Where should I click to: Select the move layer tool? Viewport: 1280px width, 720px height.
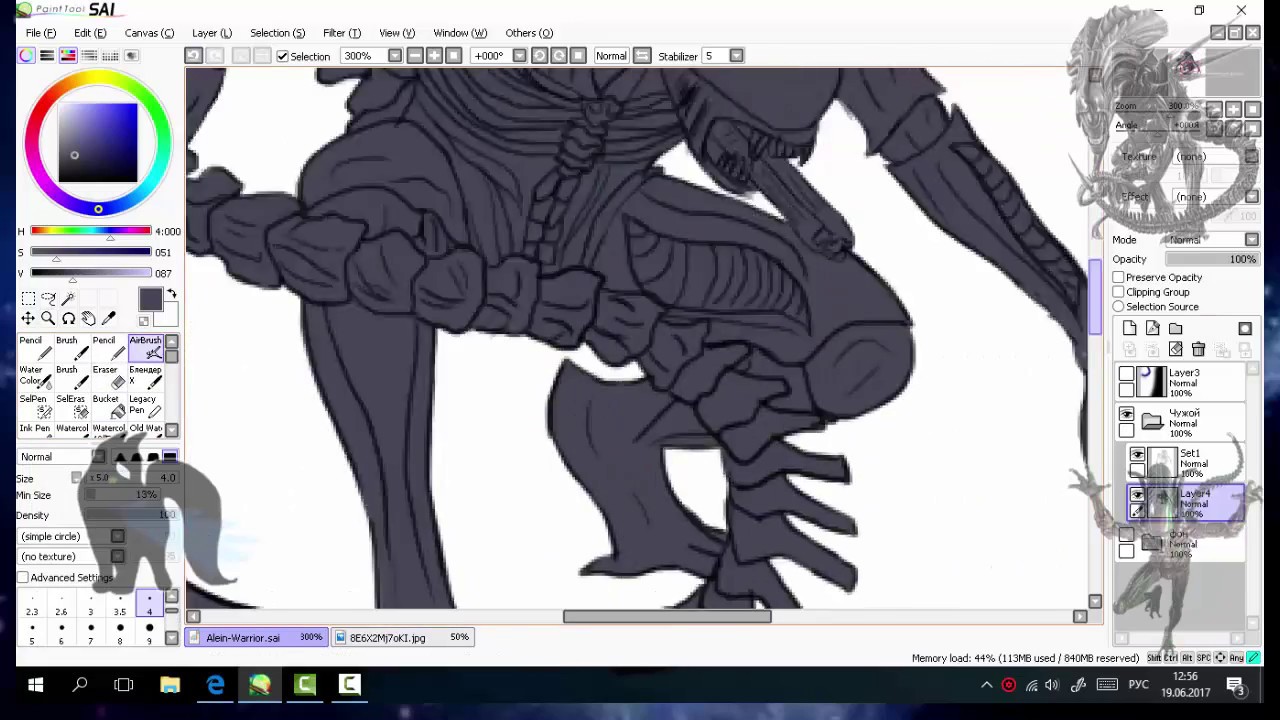[x=28, y=318]
